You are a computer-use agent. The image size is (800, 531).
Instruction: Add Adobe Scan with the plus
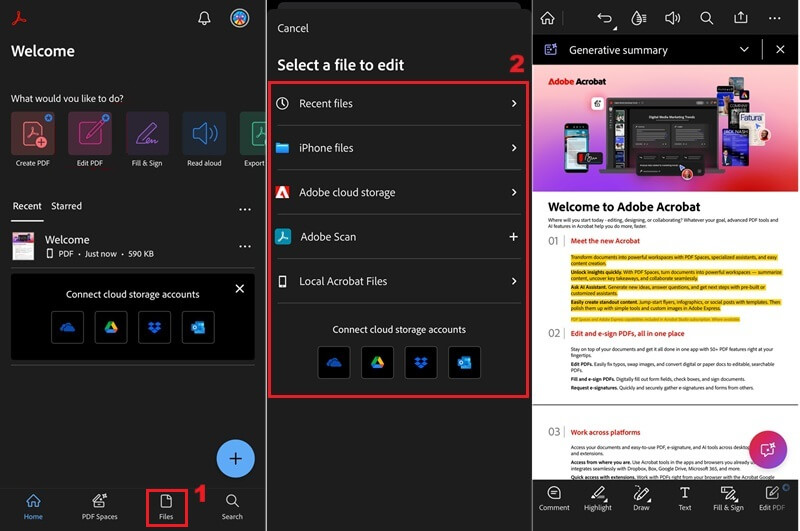(513, 237)
